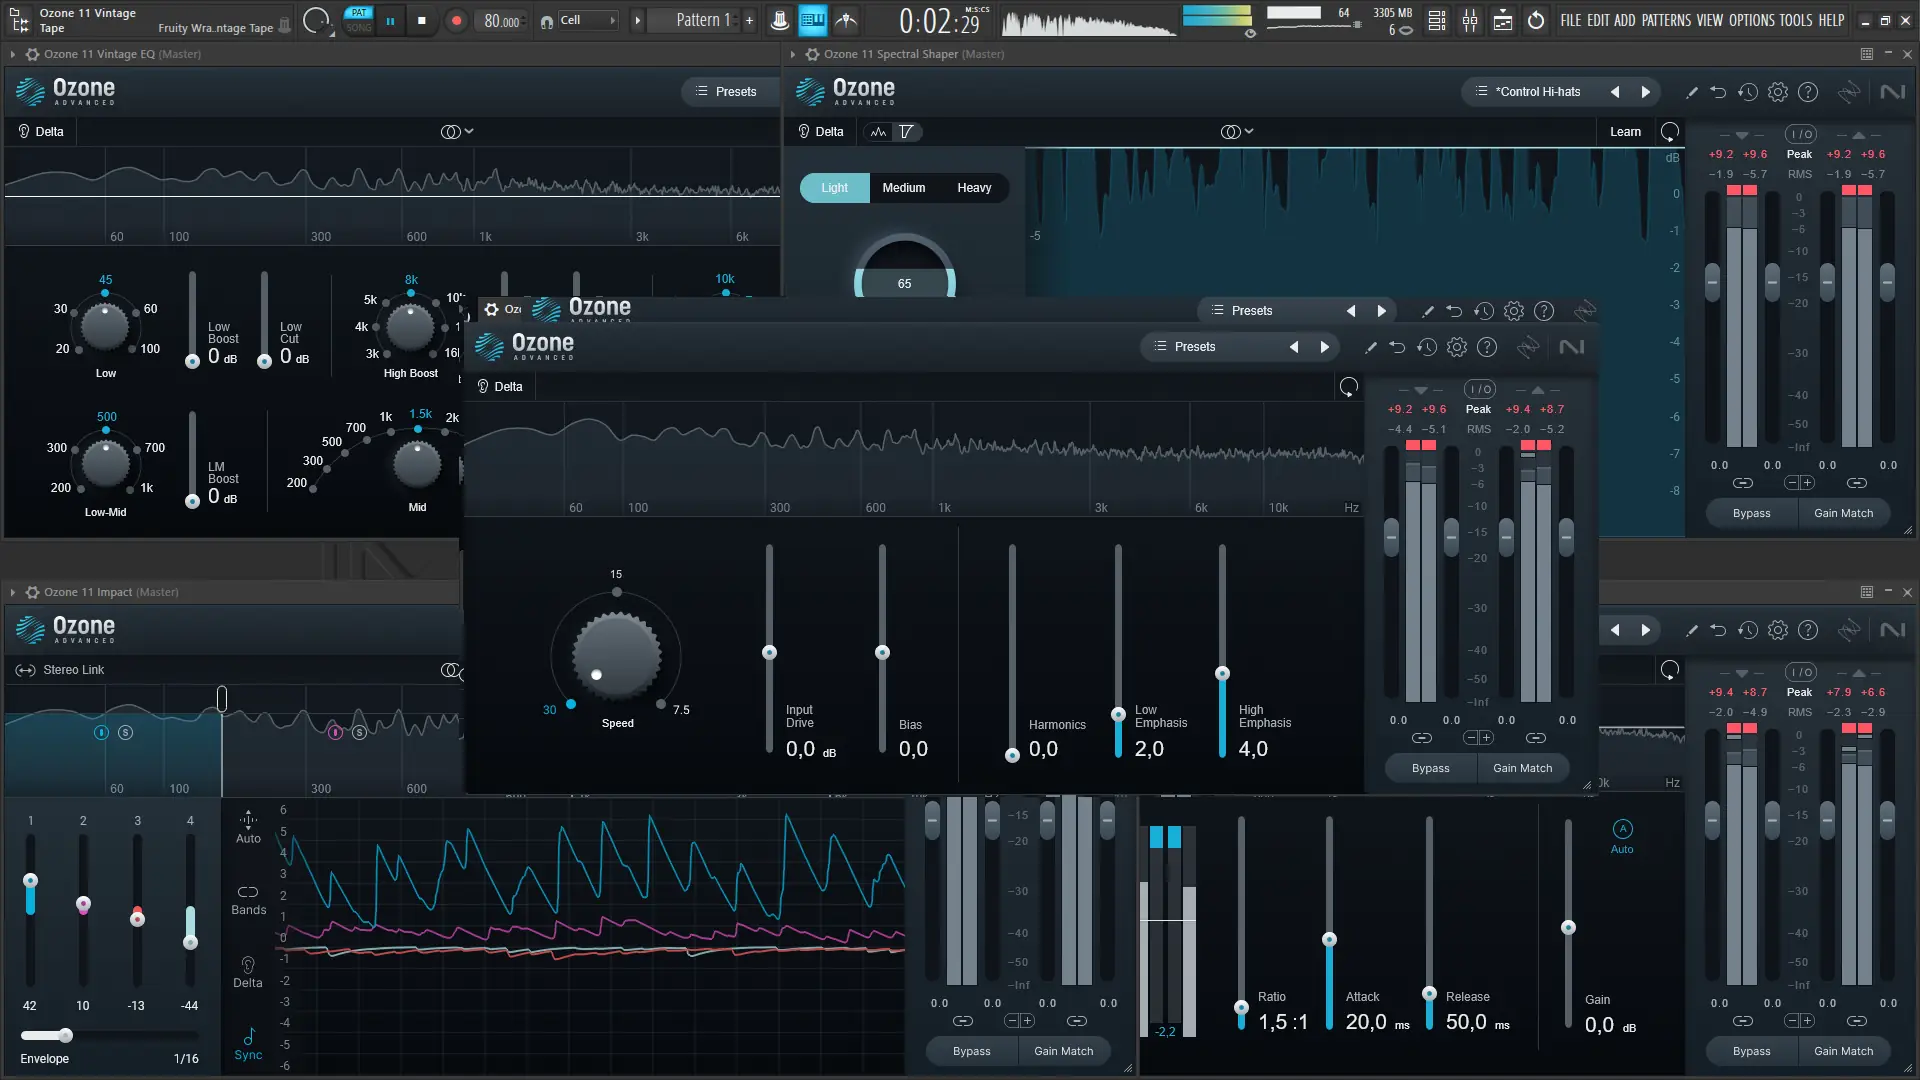Click Gain Match in Vintage Tape

click(1522, 768)
